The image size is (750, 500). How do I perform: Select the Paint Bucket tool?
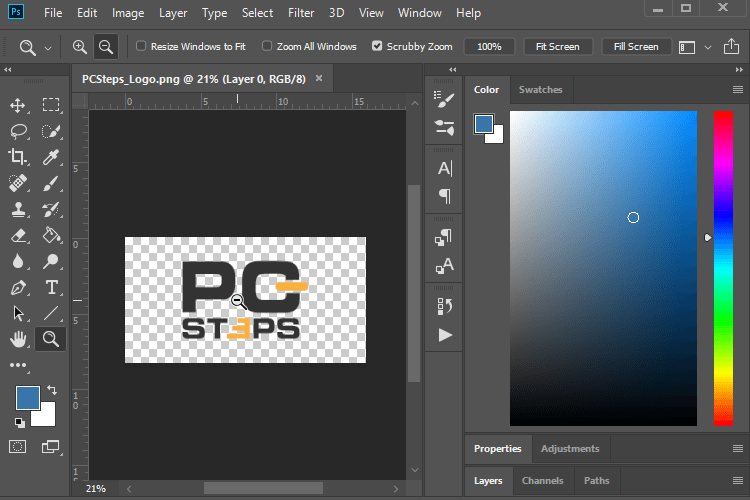click(51, 235)
